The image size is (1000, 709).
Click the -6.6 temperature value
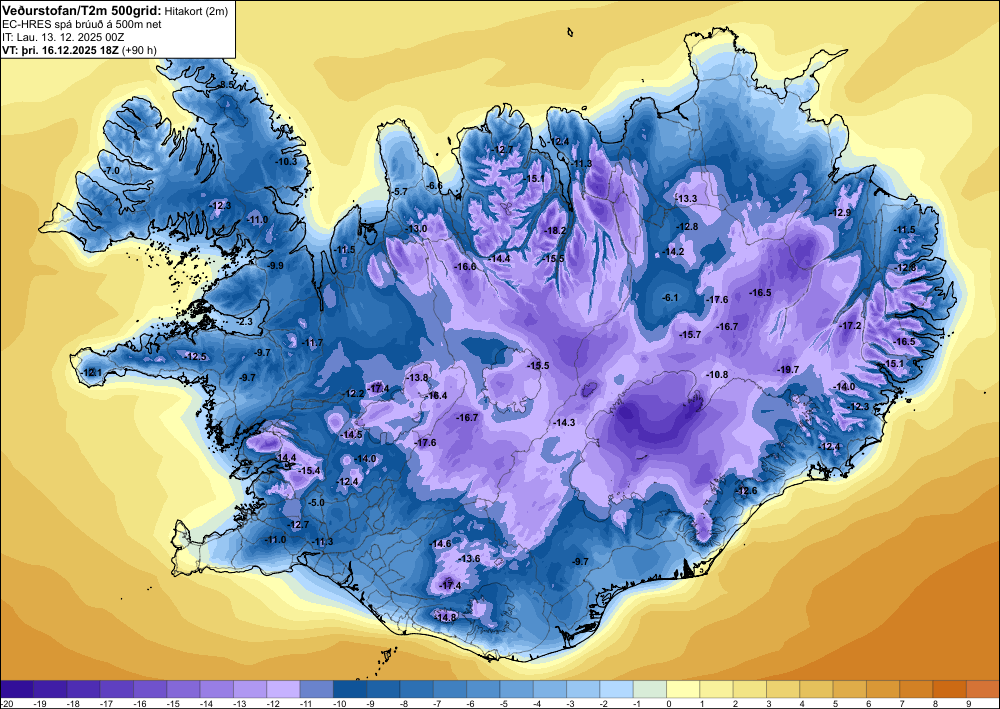pyautogui.click(x=434, y=185)
